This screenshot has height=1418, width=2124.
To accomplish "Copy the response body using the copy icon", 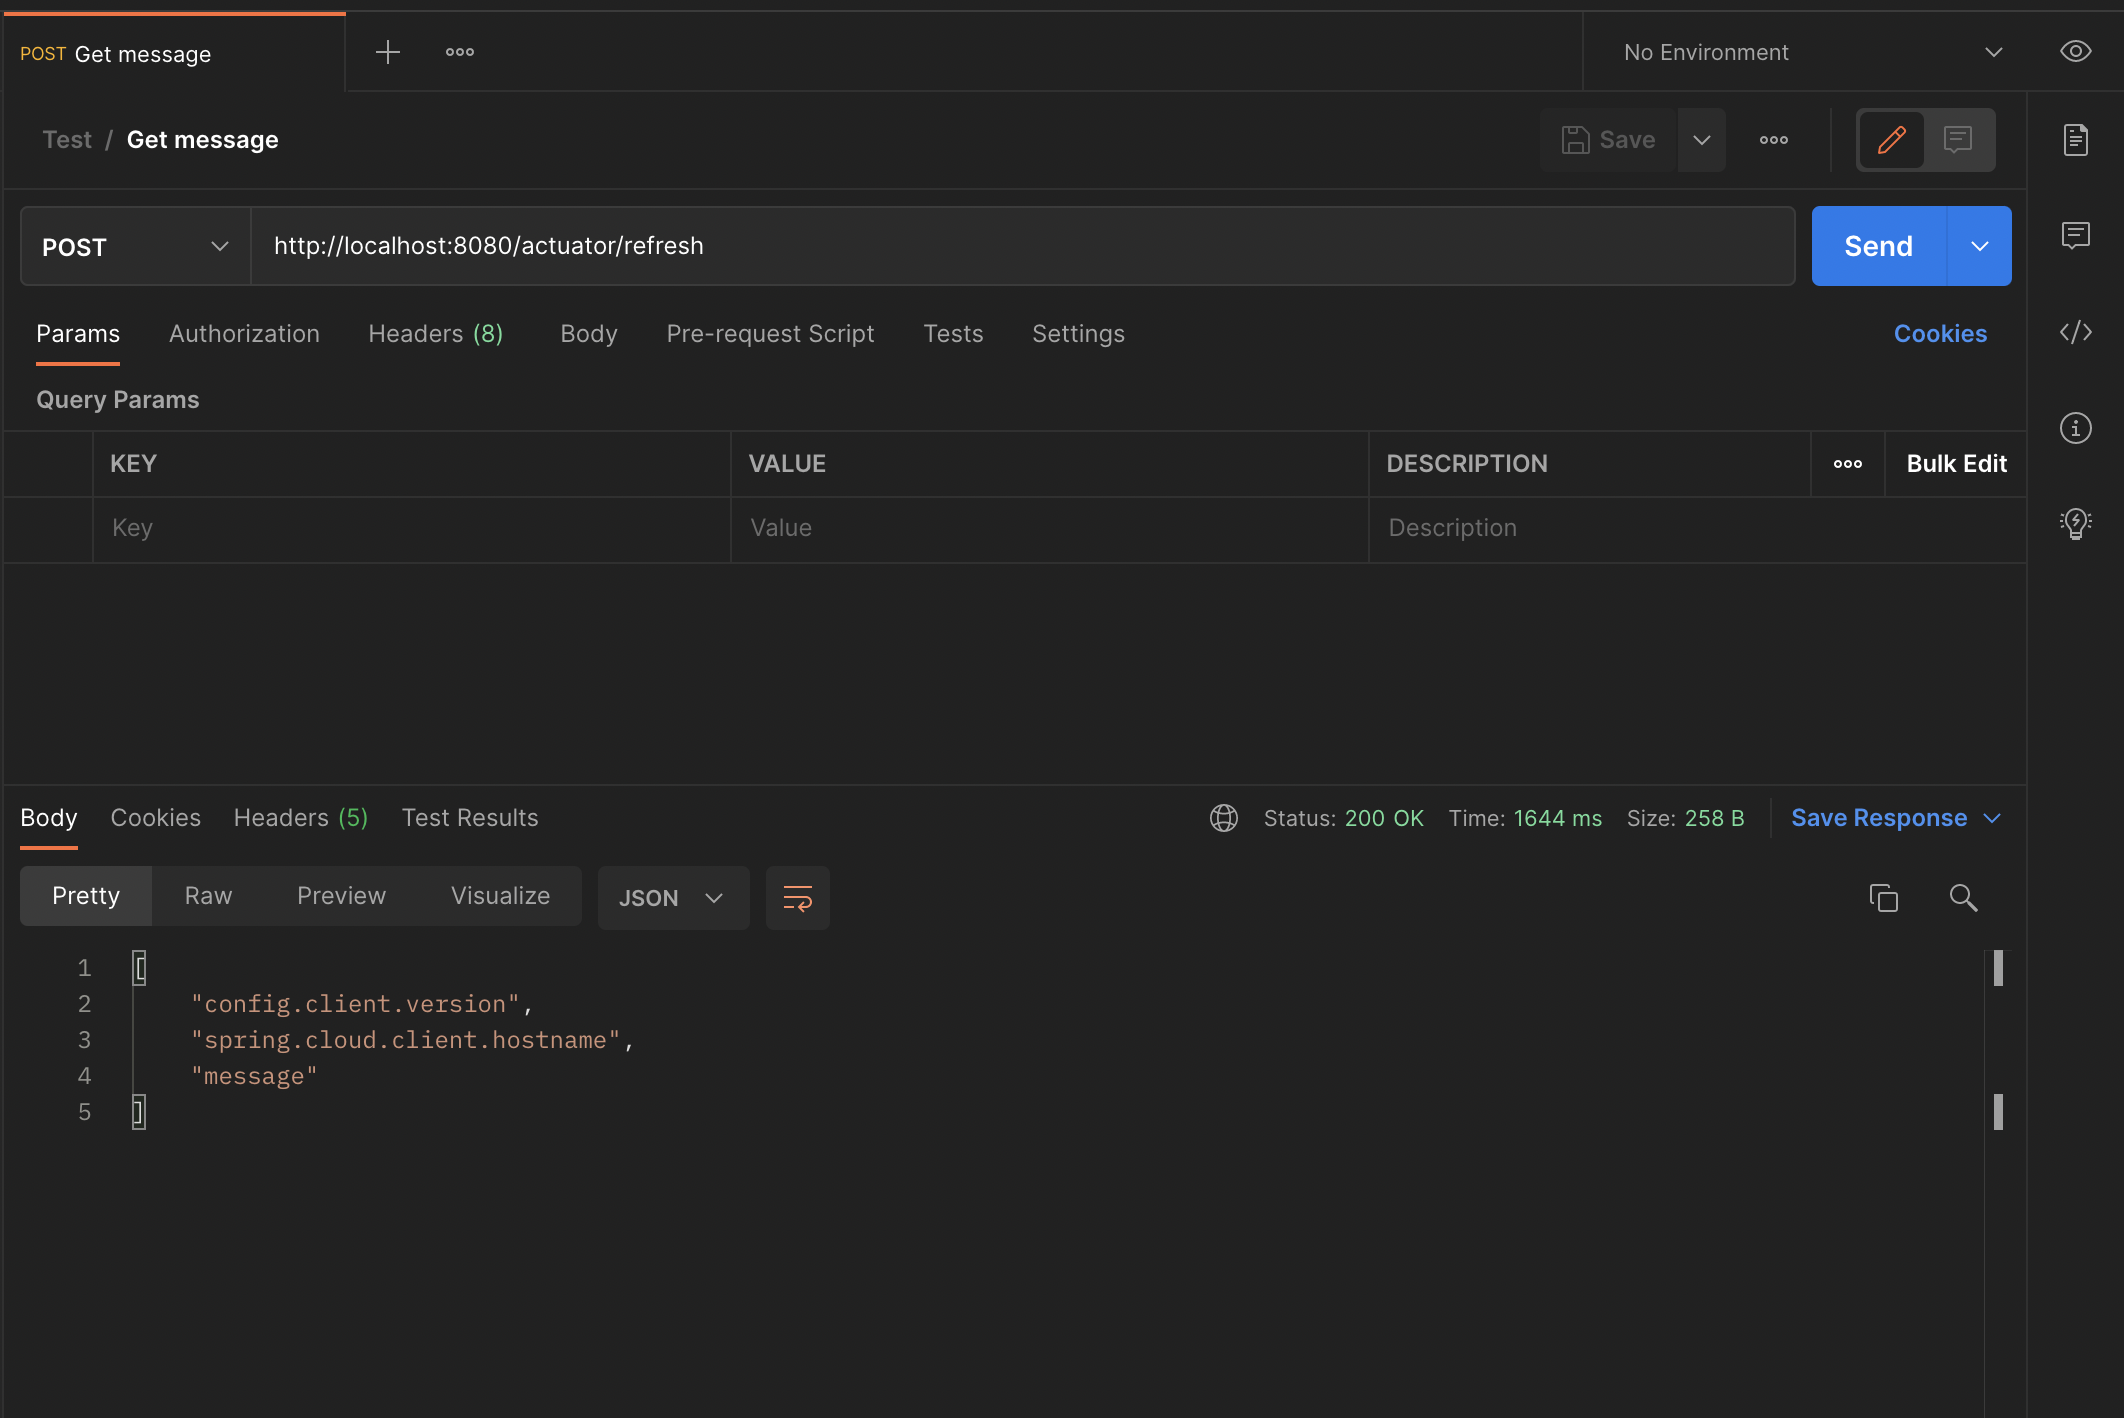I will click(x=1884, y=897).
